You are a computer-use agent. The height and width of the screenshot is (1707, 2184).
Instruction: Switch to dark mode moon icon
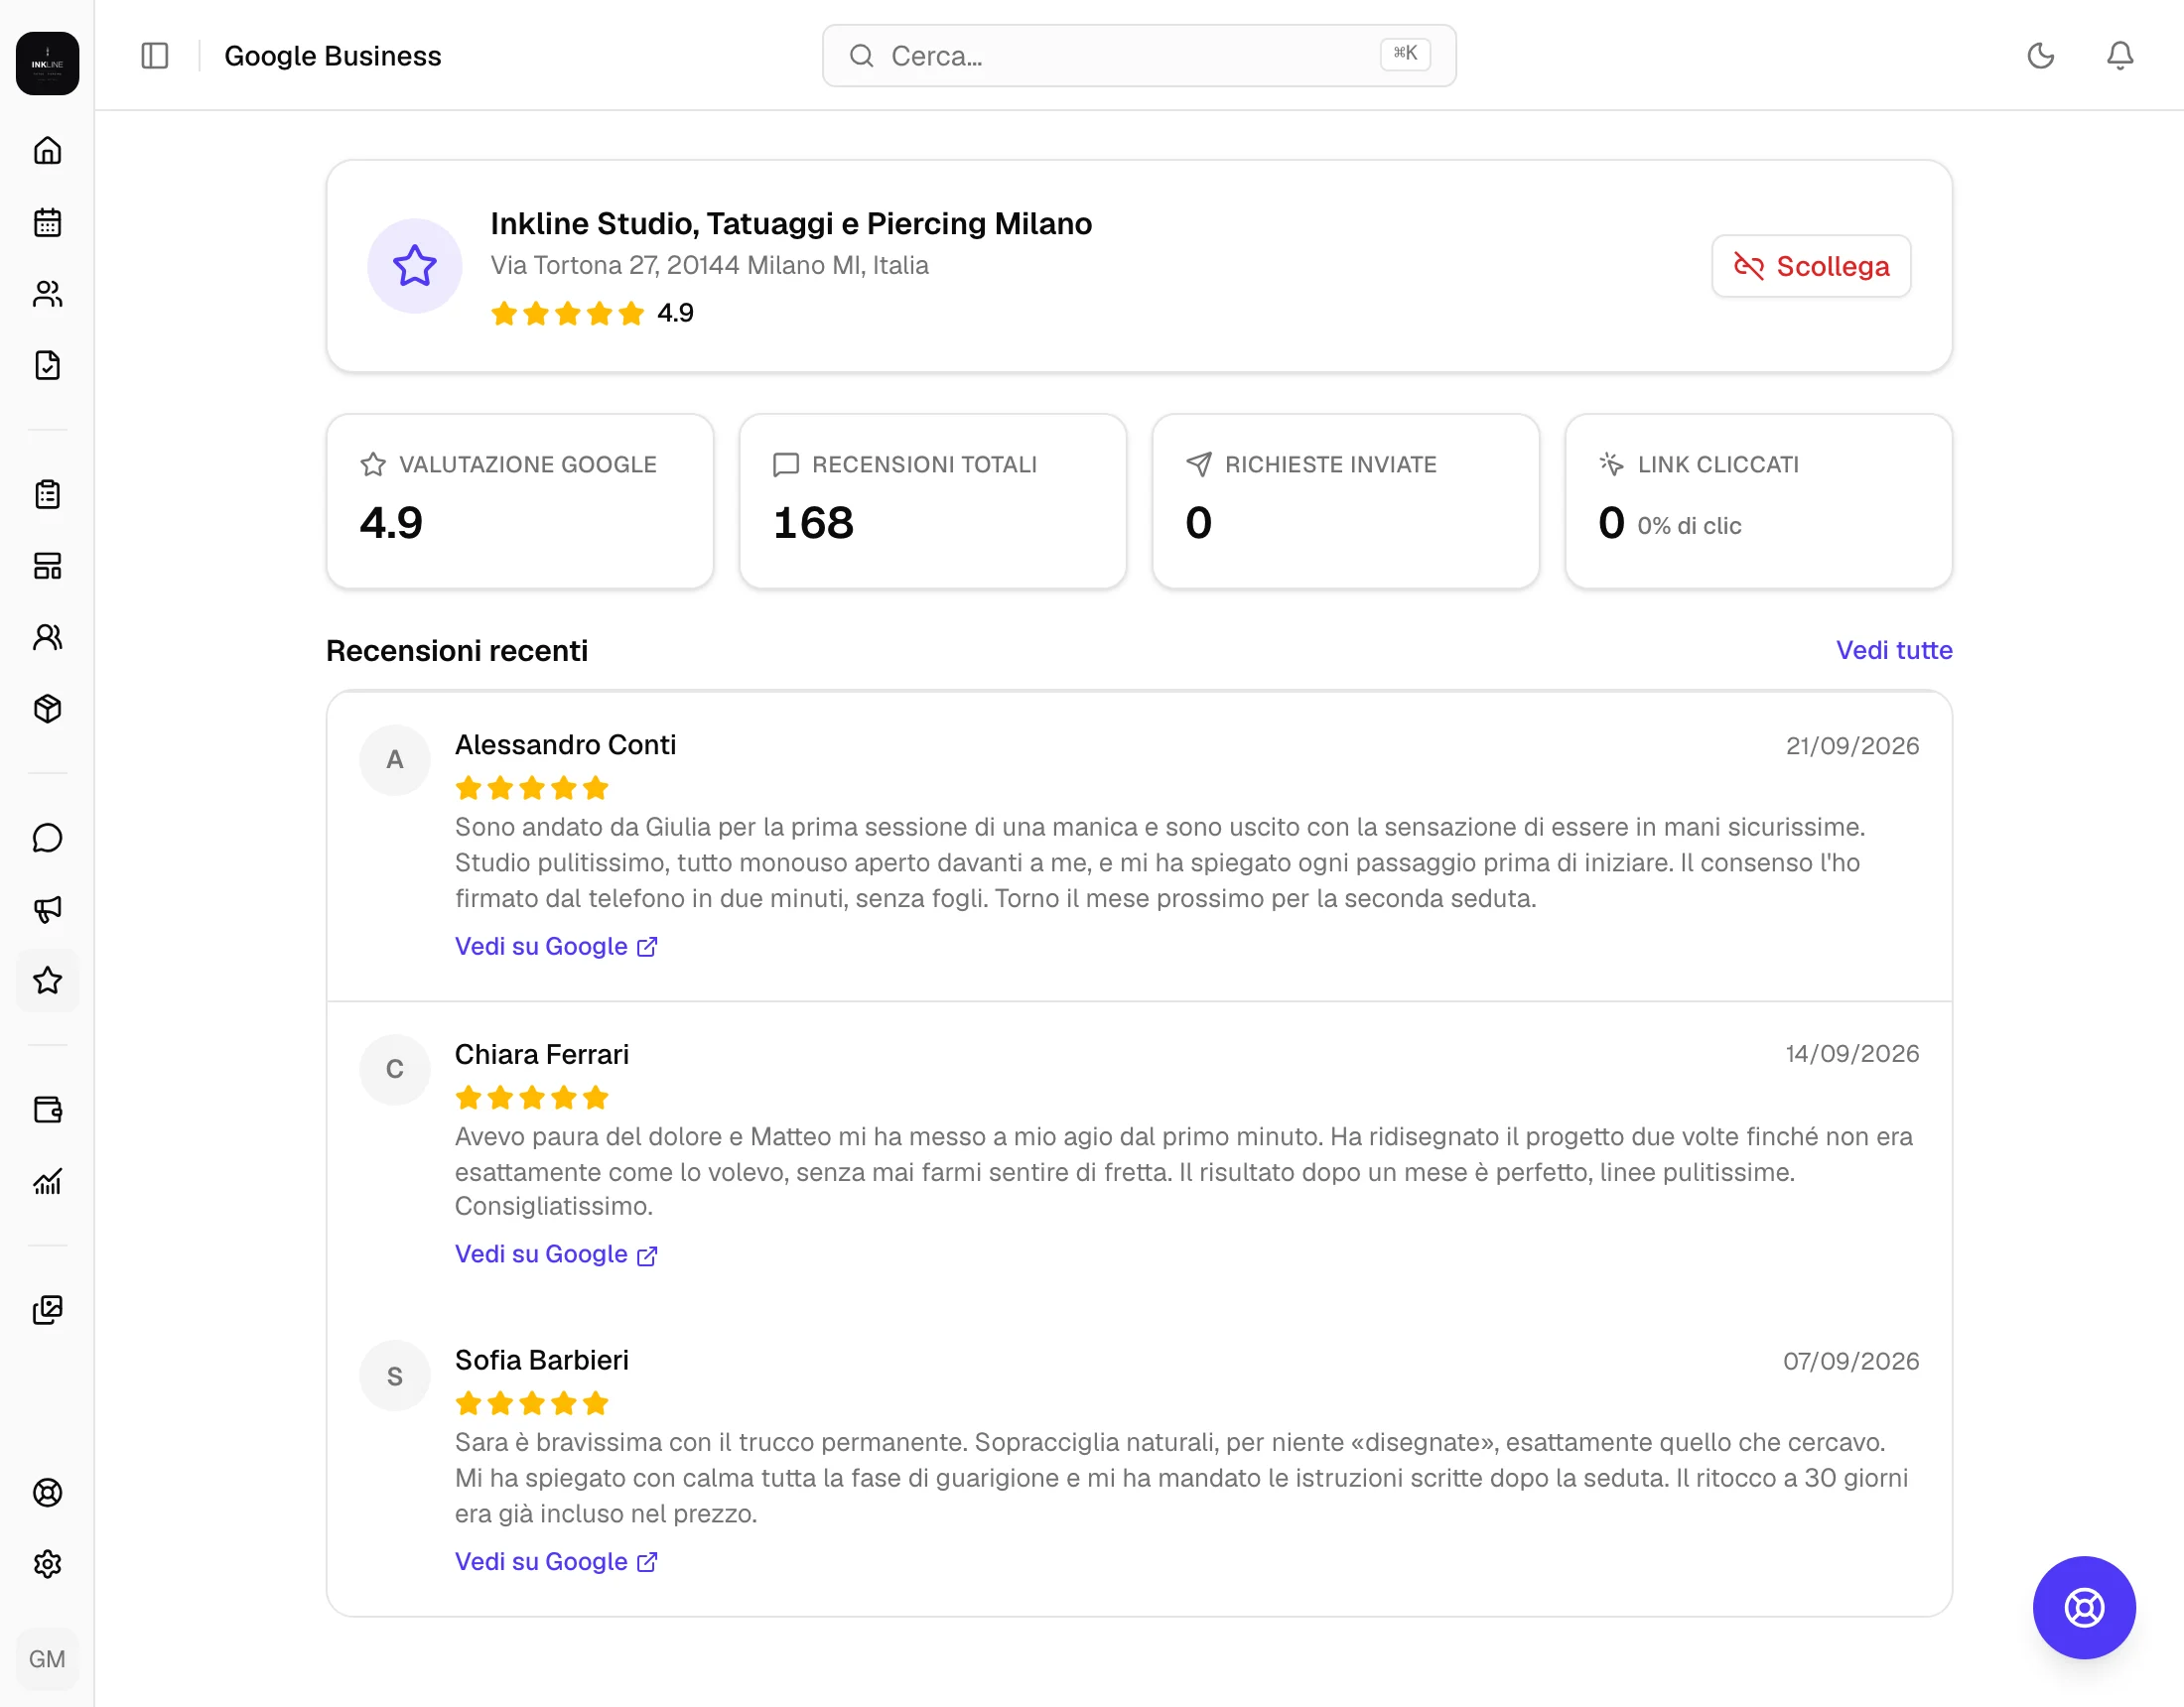pos(2041,56)
